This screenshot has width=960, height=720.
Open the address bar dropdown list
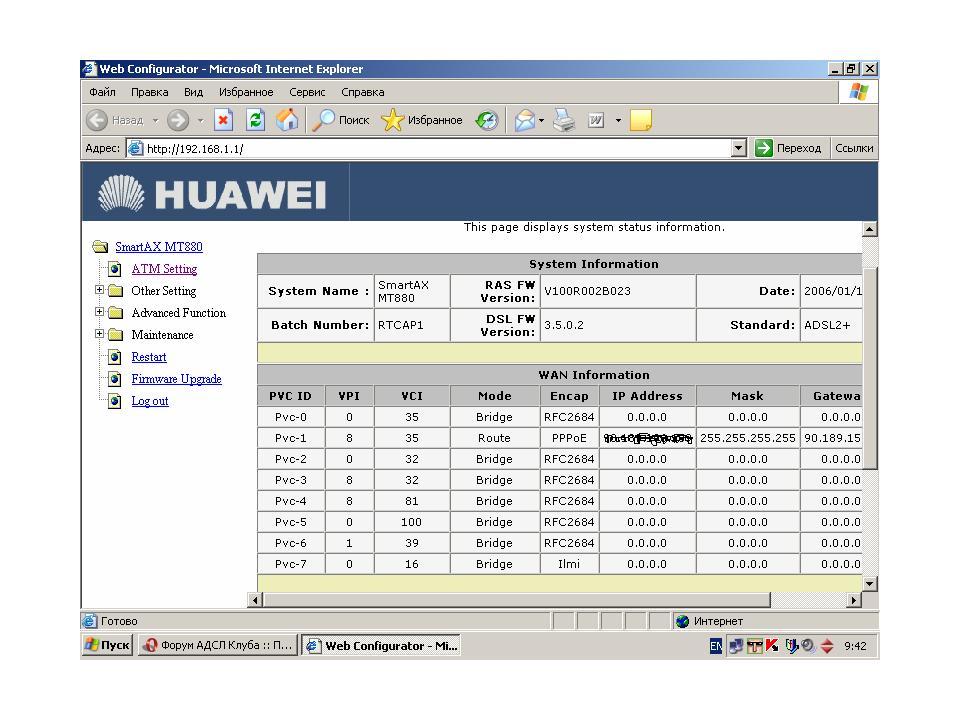point(739,148)
